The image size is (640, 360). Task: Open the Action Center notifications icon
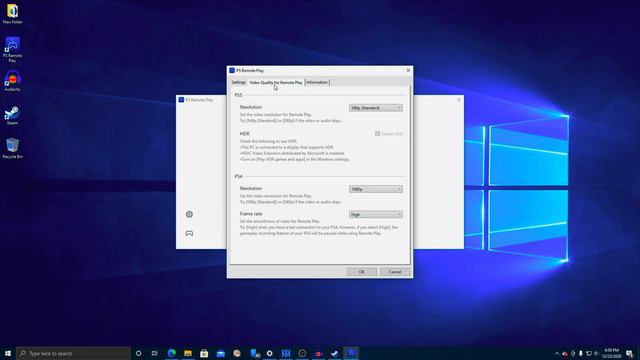(629, 353)
